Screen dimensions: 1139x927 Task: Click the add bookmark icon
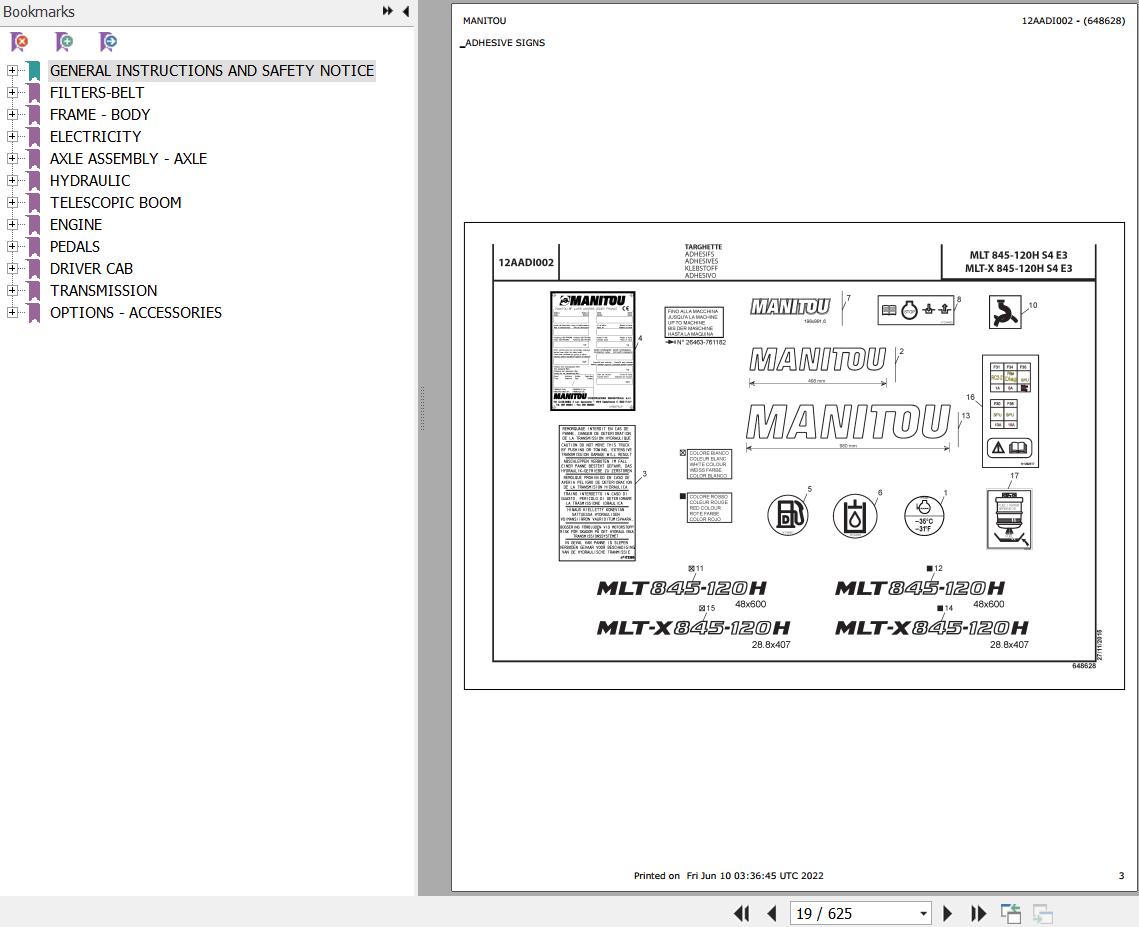(64, 42)
